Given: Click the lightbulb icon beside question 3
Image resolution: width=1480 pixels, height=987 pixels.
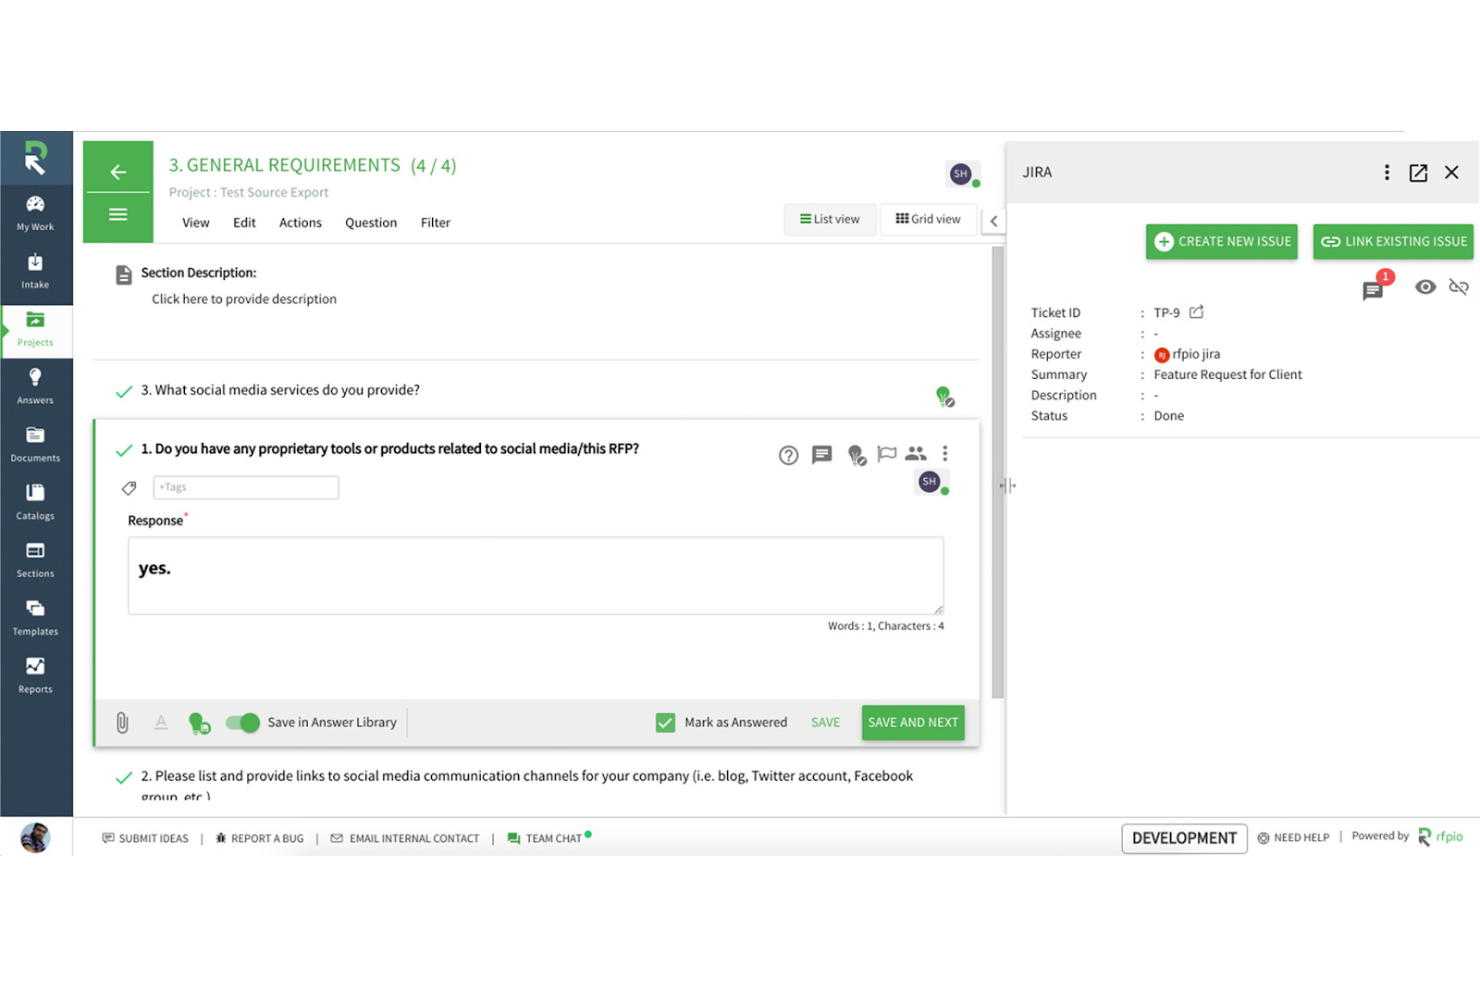Looking at the screenshot, I should click(944, 397).
